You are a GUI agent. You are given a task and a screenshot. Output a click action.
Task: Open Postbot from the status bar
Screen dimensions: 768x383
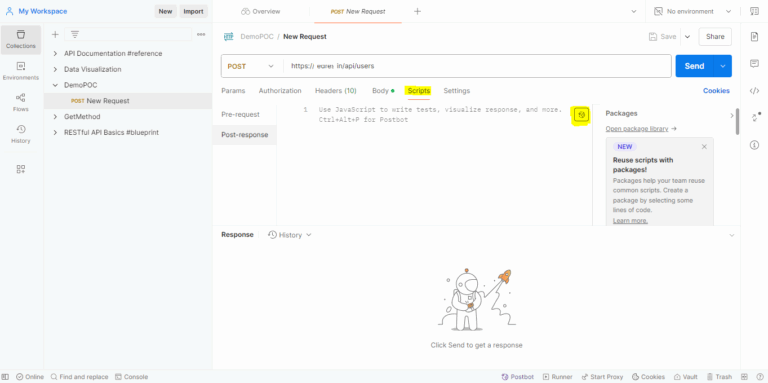(518, 377)
